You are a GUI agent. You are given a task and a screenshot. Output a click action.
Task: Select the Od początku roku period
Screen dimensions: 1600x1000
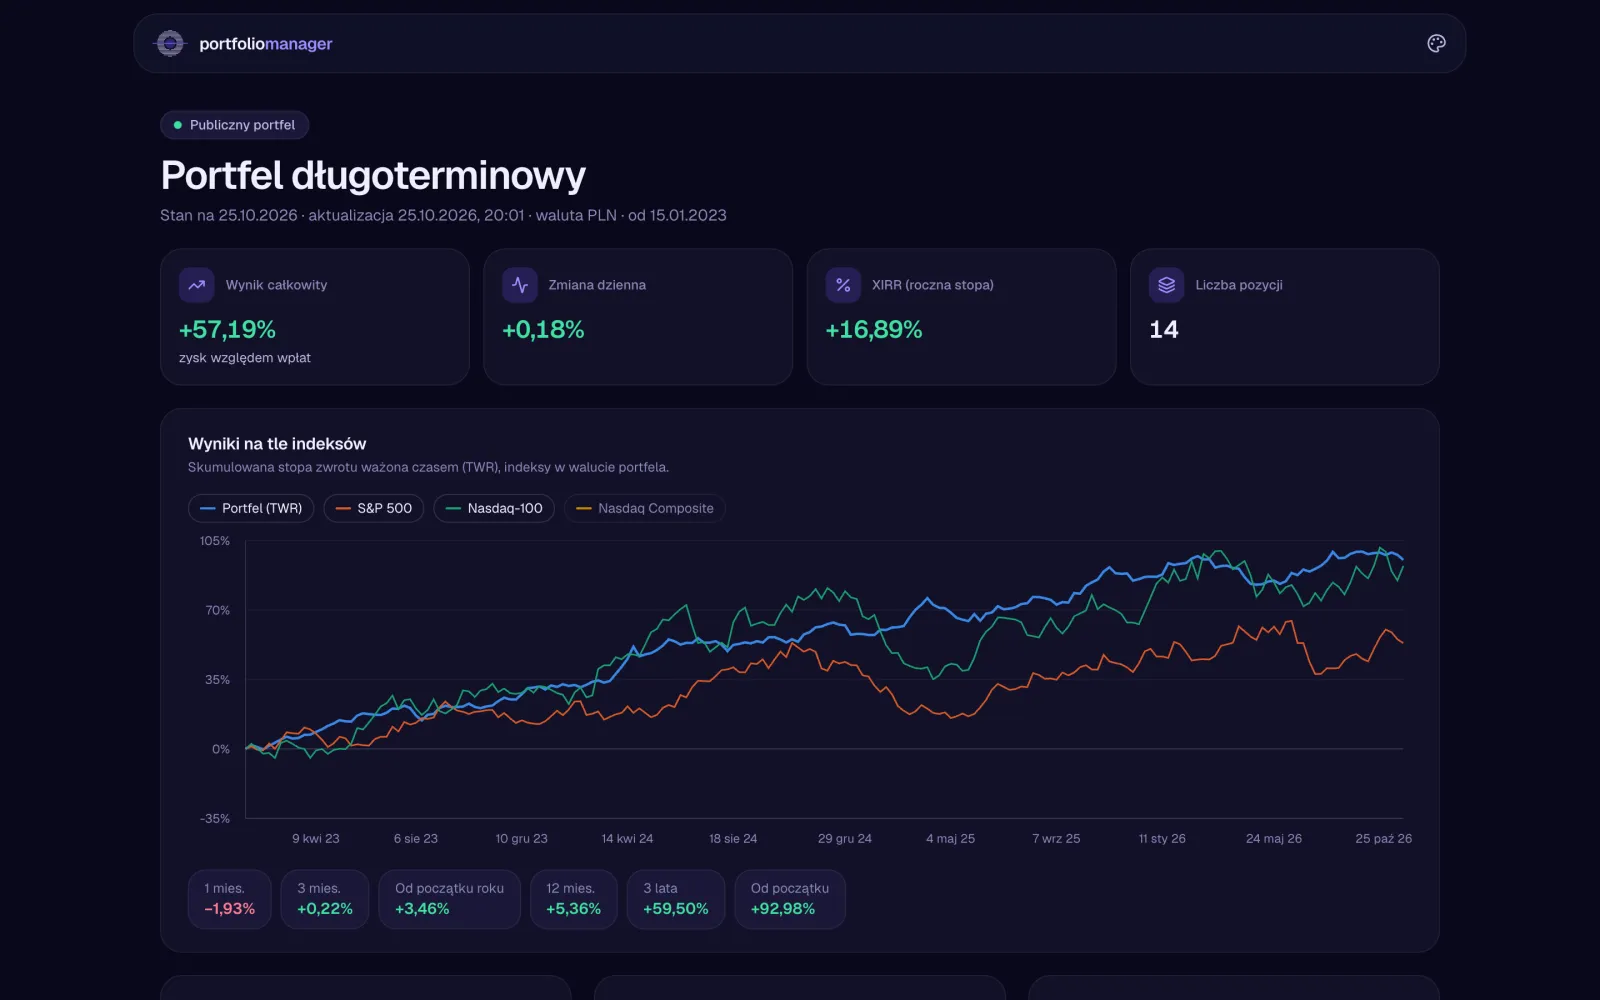[x=449, y=899]
